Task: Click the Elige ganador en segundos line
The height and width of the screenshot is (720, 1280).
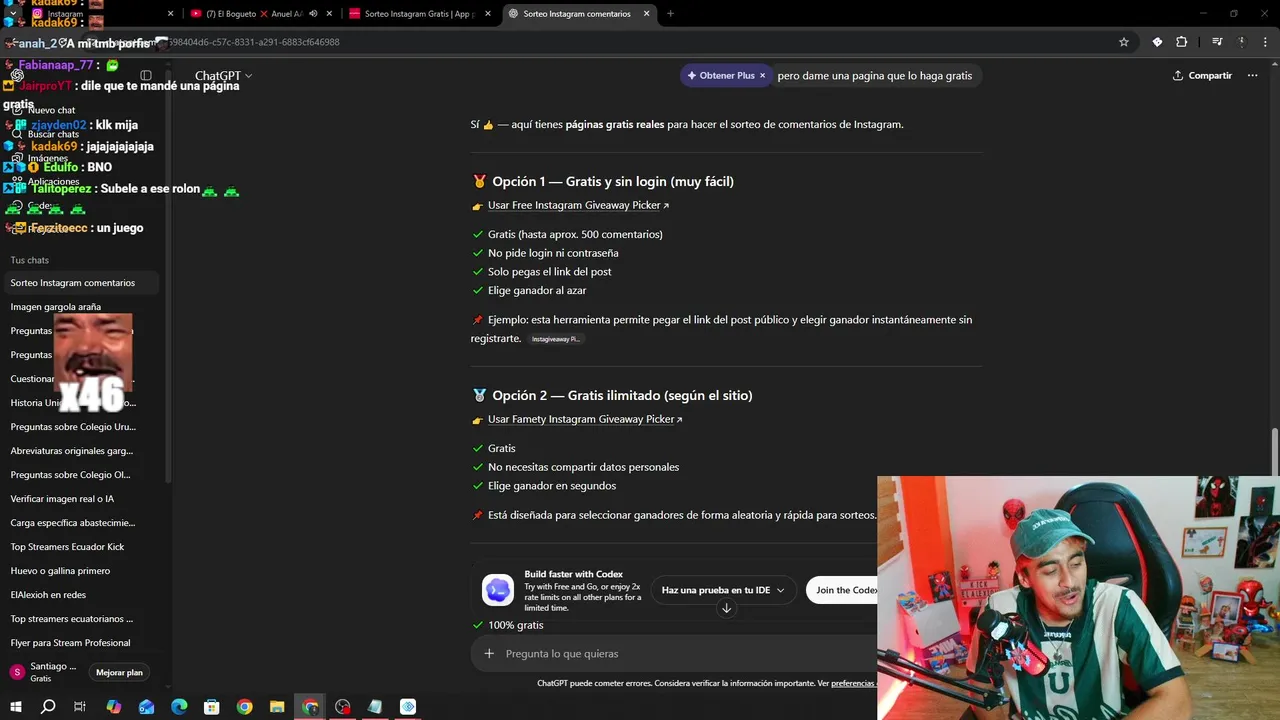Action: [552, 486]
